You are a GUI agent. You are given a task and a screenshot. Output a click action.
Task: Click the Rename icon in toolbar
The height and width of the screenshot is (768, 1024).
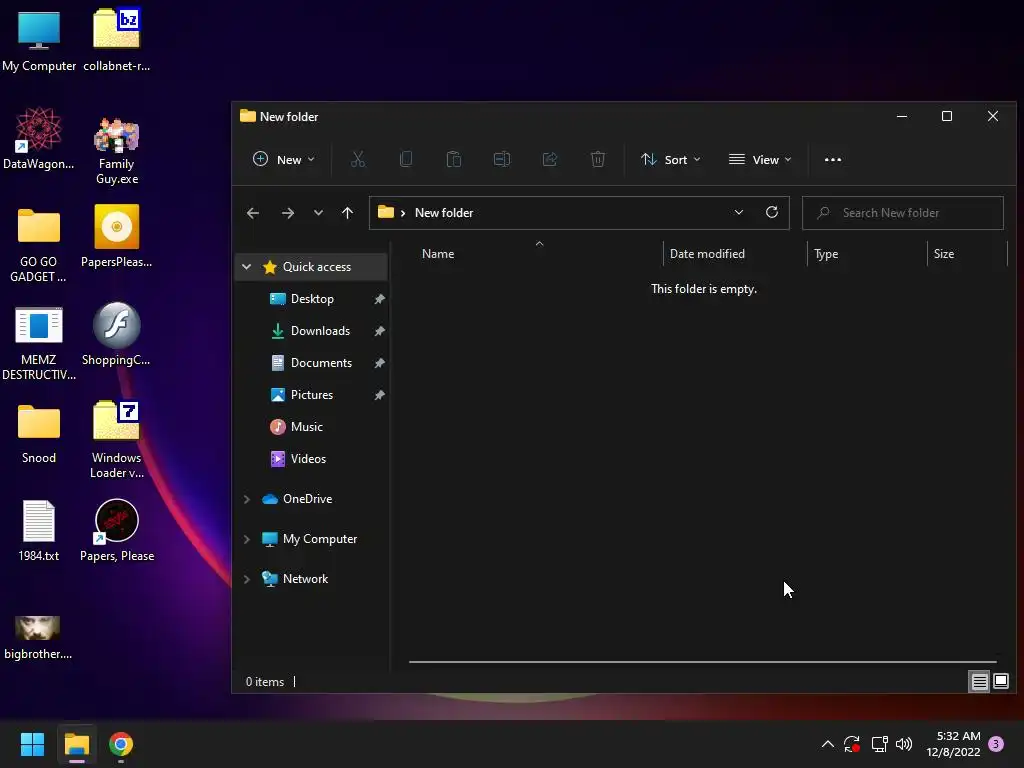502,159
